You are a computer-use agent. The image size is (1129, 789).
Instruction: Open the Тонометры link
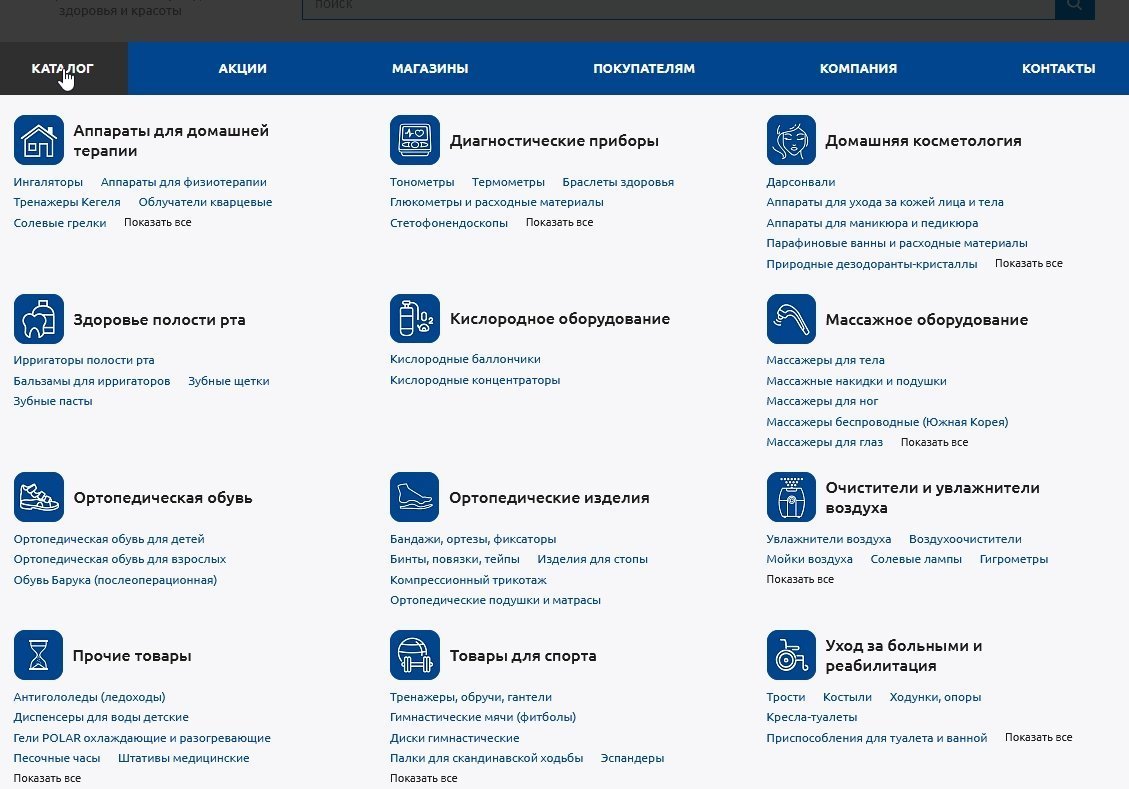click(x=422, y=182)
